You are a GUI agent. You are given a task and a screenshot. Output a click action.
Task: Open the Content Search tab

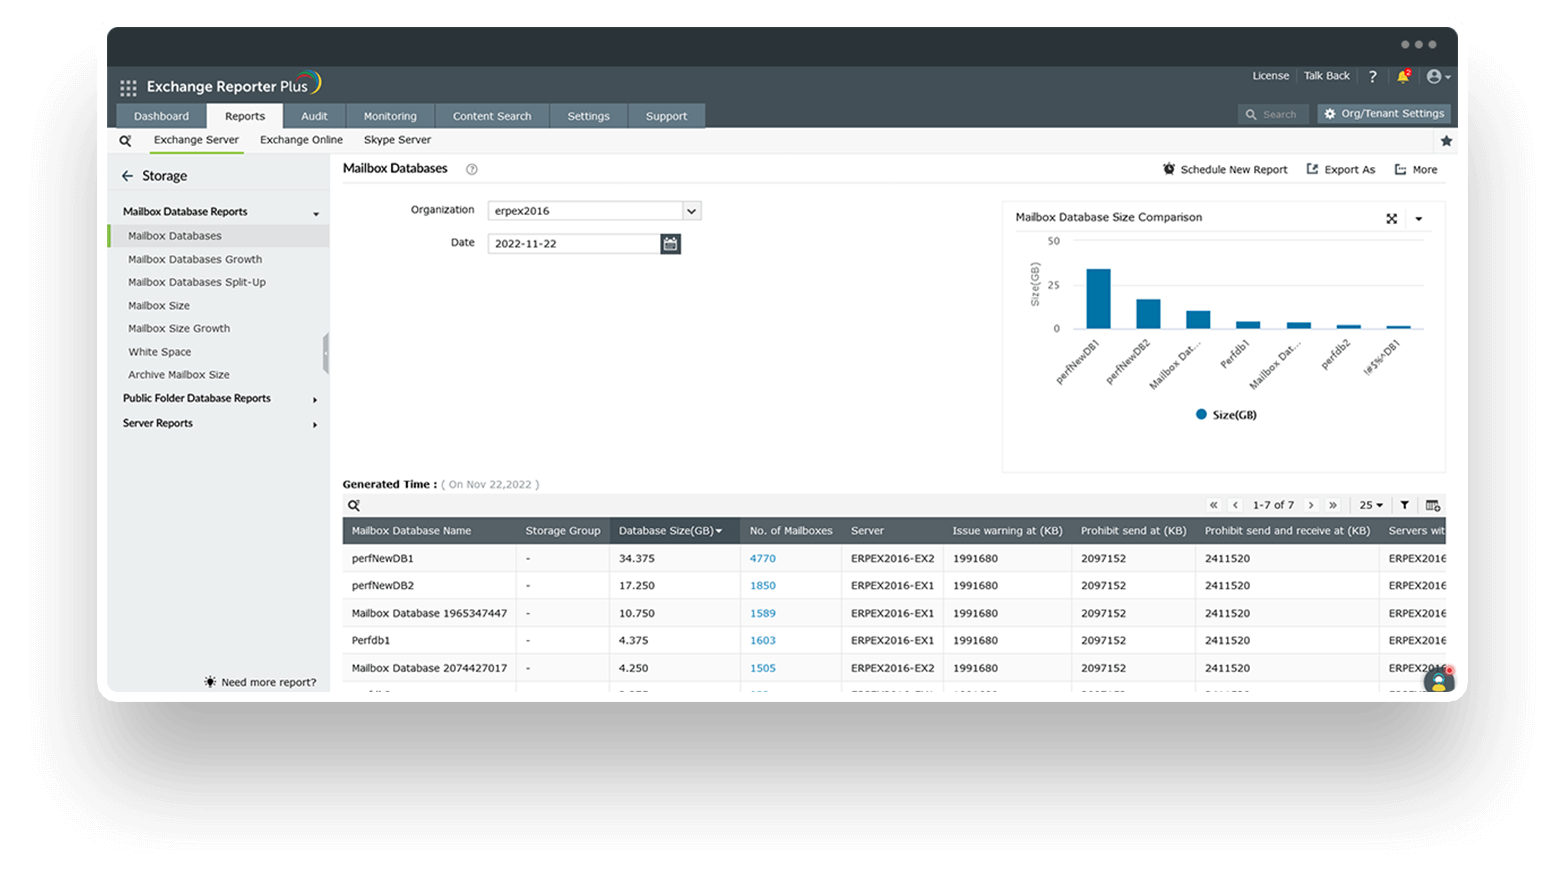pyautogui.click(x=492, y=116)
